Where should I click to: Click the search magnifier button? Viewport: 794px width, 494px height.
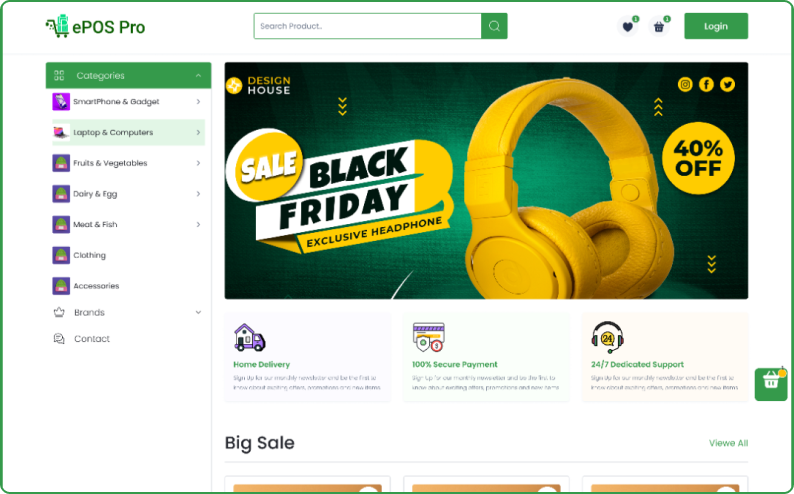(494, 26)
